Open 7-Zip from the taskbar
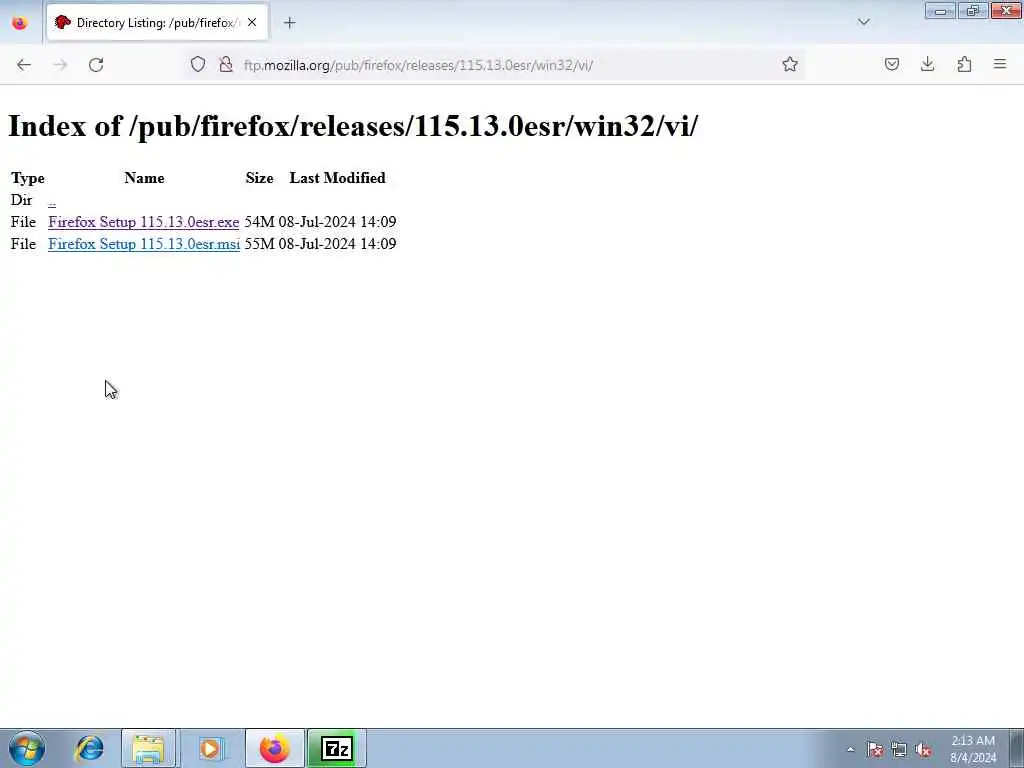The image size is (1024, 768). [337, 748]
